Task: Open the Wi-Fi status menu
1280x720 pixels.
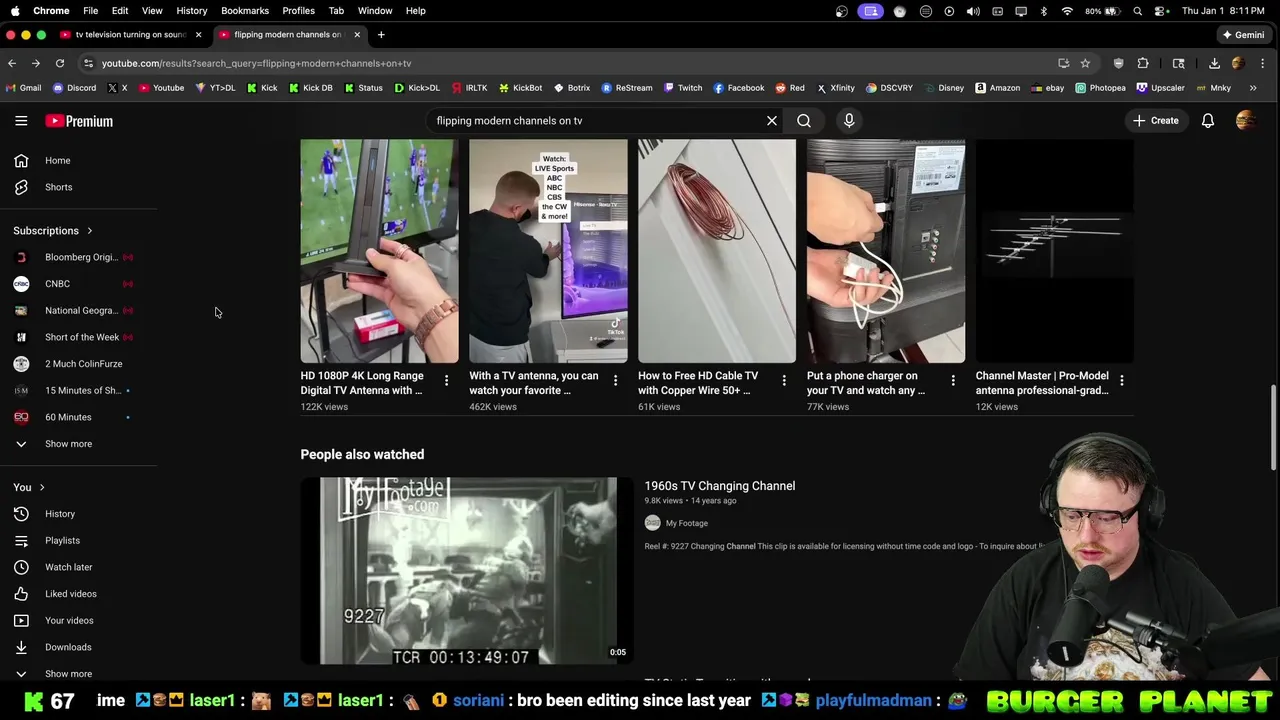Action: click(x=1067, y=11)
